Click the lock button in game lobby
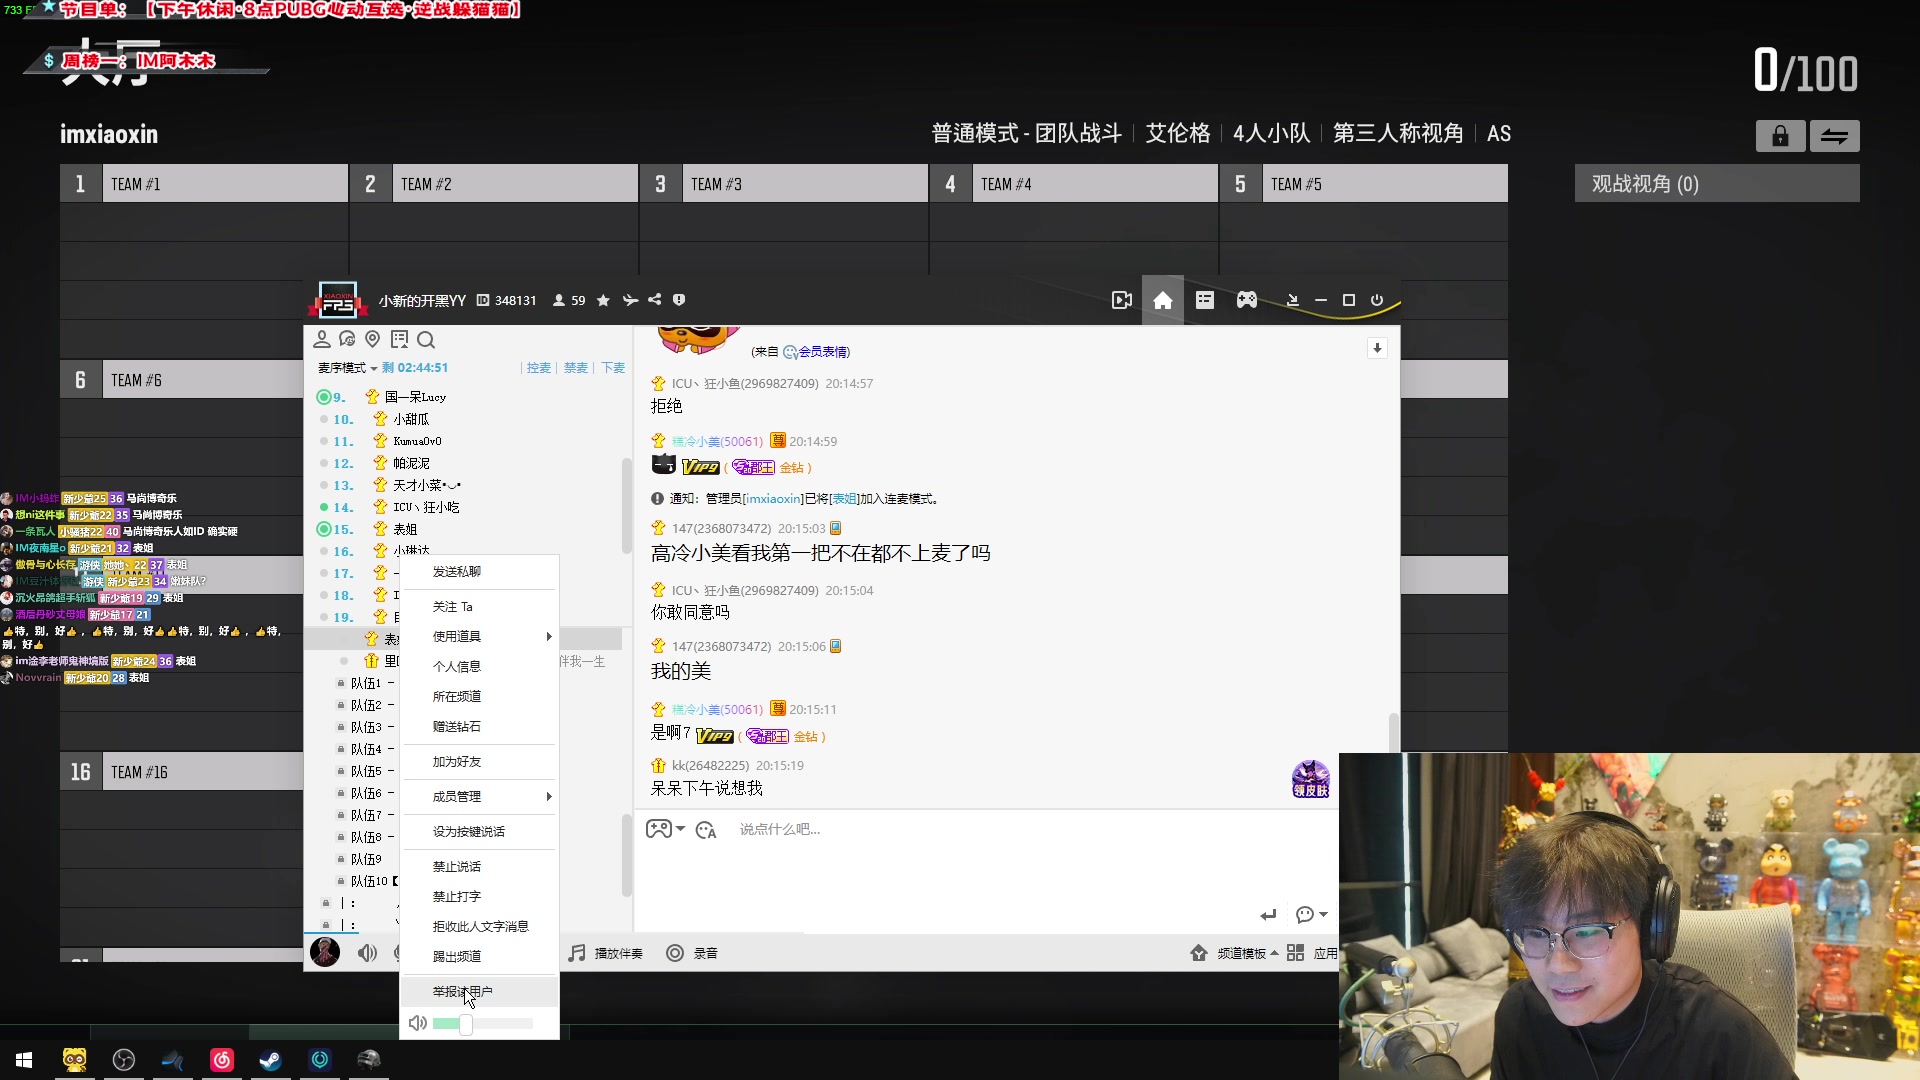This screenshot has height=1080, width=1920. 1780,136
